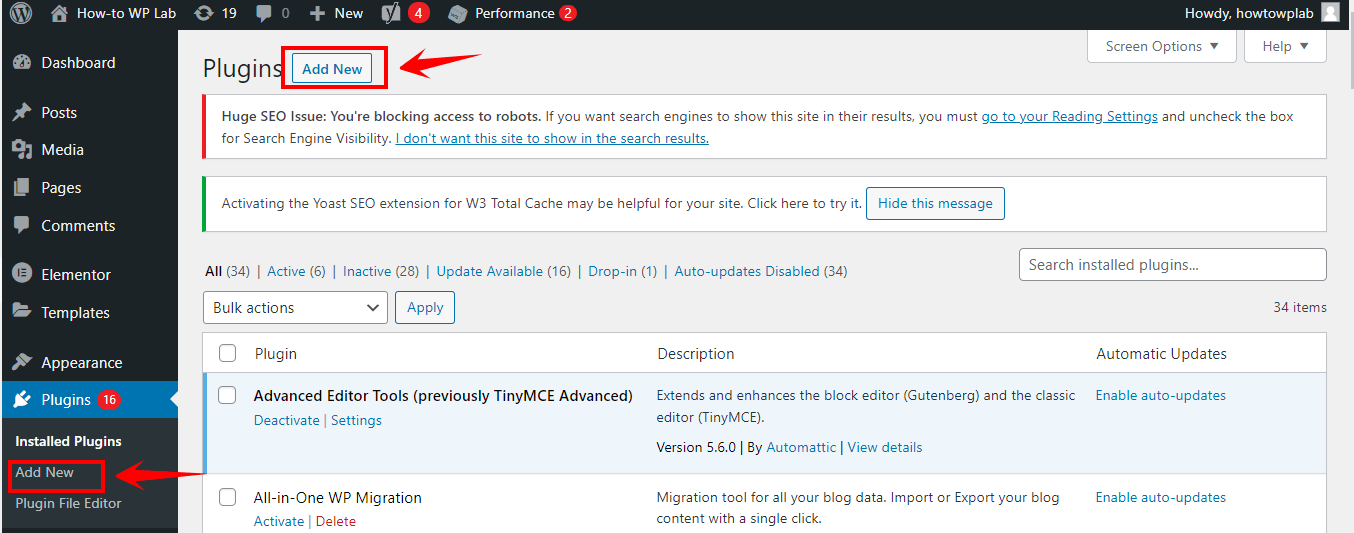Click the user avatar next to Howdy
The height and width of the screenshot is (533, 1354).
pos(1330,13)
